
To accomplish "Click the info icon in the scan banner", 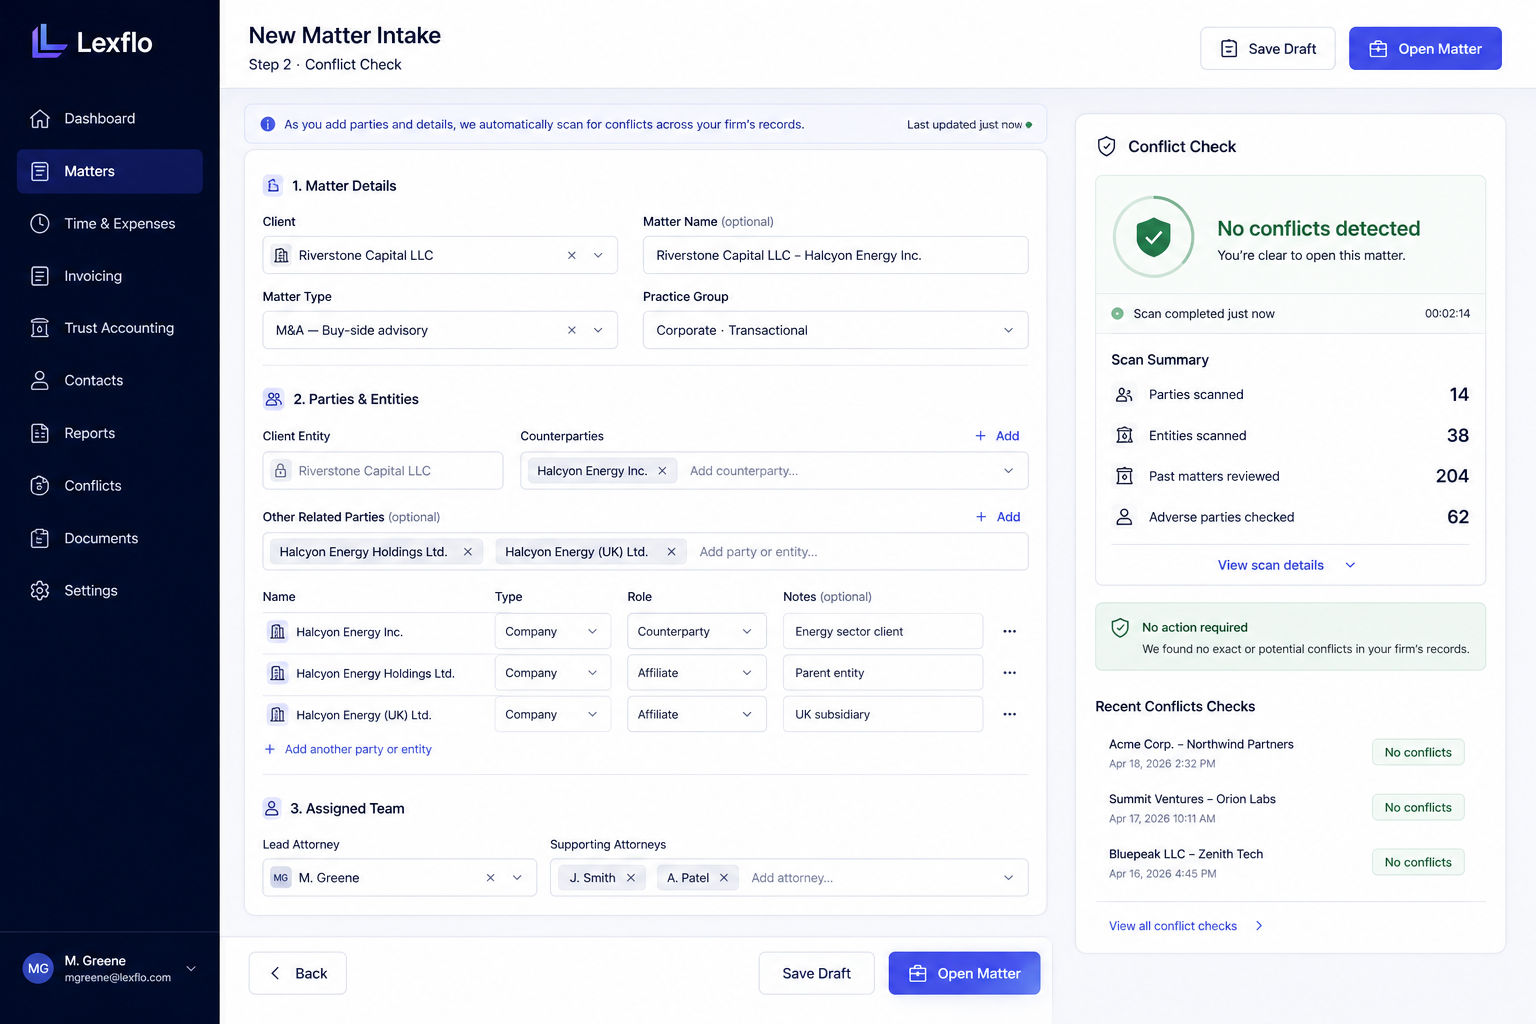I will coord(268,124).
